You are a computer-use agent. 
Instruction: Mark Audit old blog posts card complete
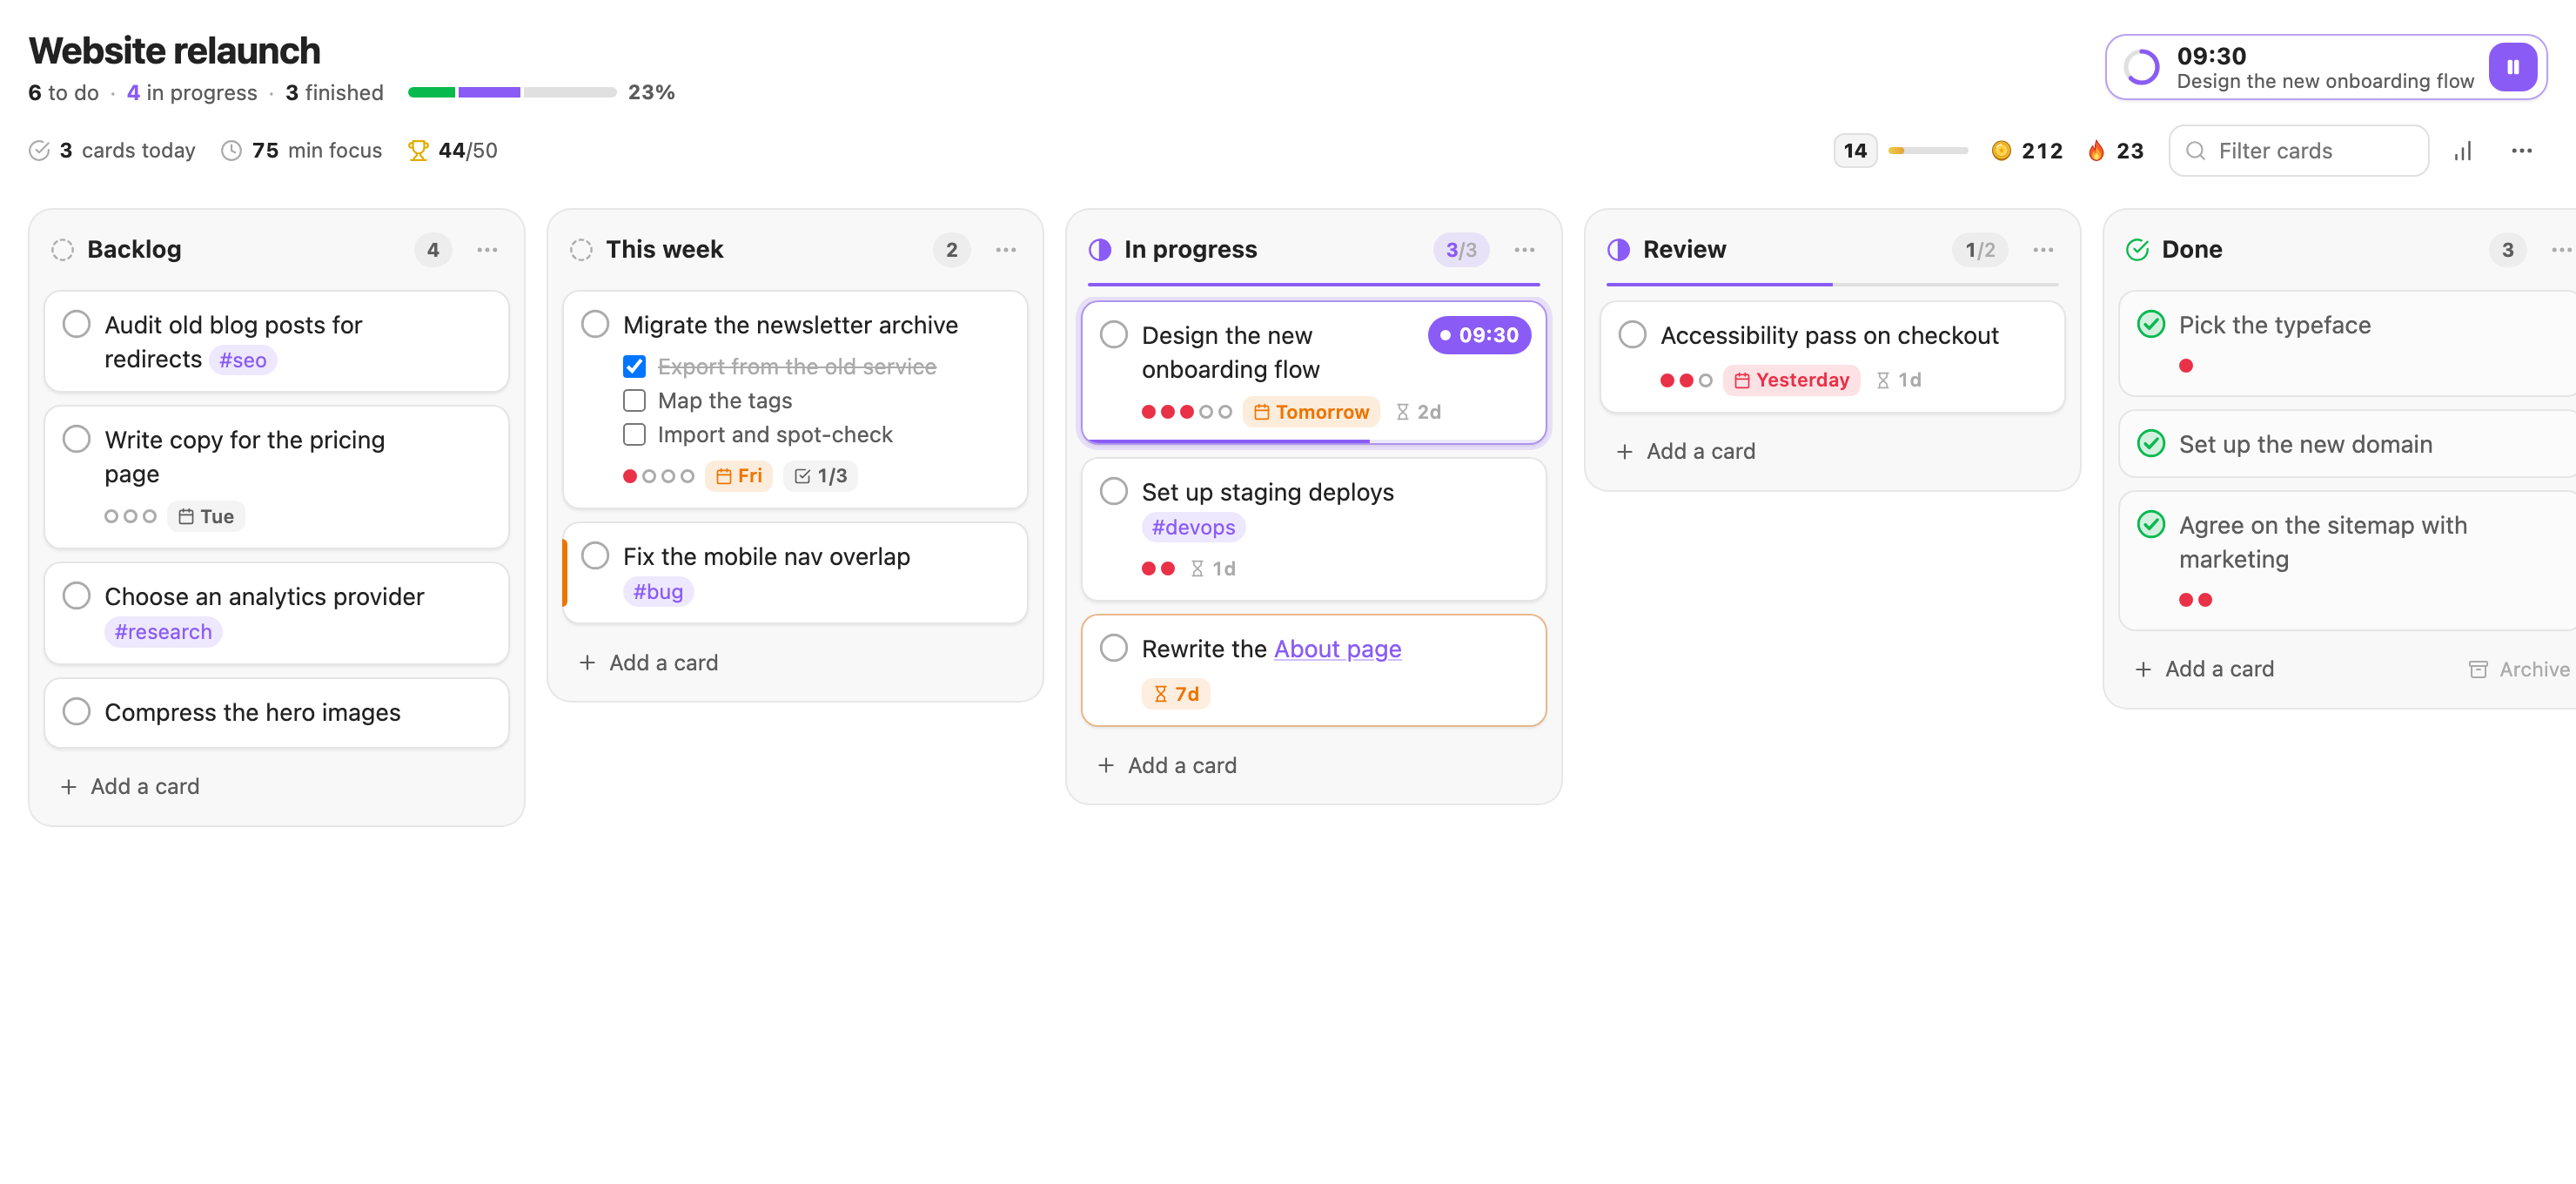coord(76,324)
